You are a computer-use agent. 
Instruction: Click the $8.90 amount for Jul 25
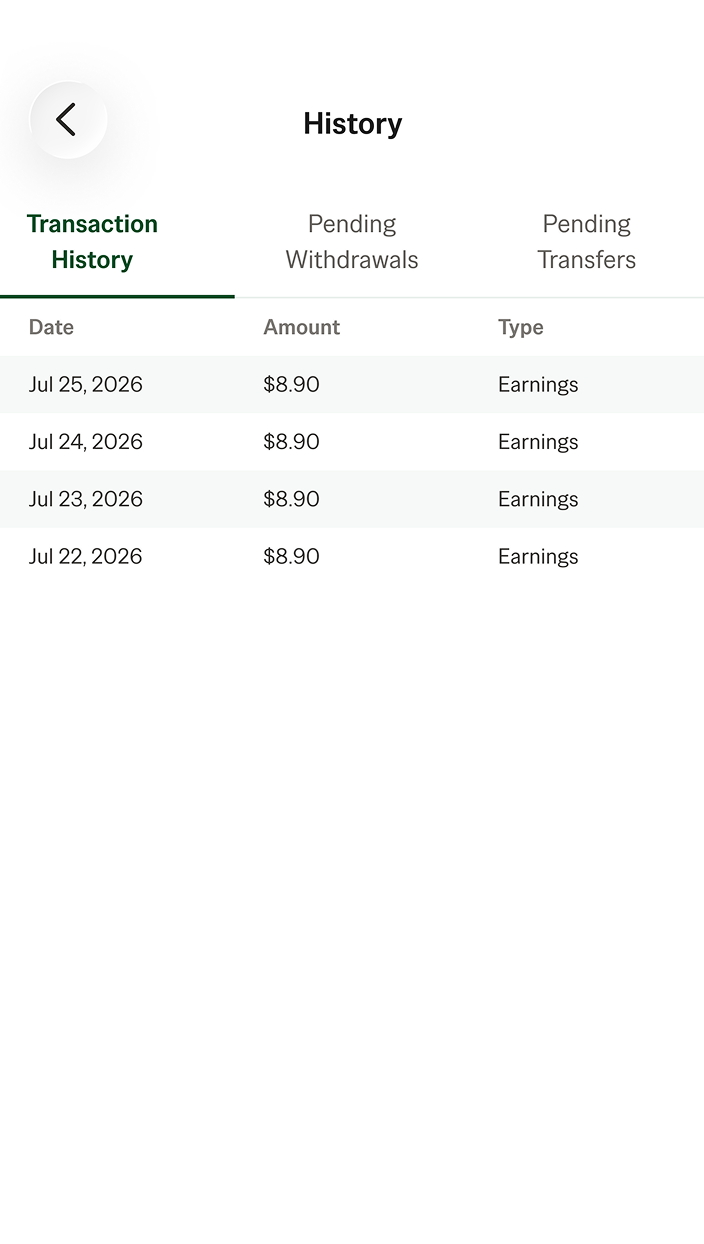point(291,384)
